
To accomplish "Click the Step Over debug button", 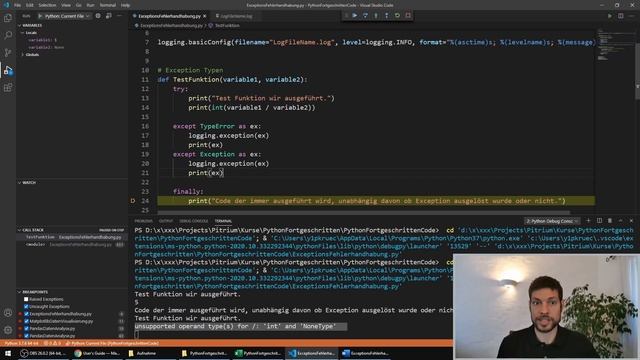I will point(365,16).
